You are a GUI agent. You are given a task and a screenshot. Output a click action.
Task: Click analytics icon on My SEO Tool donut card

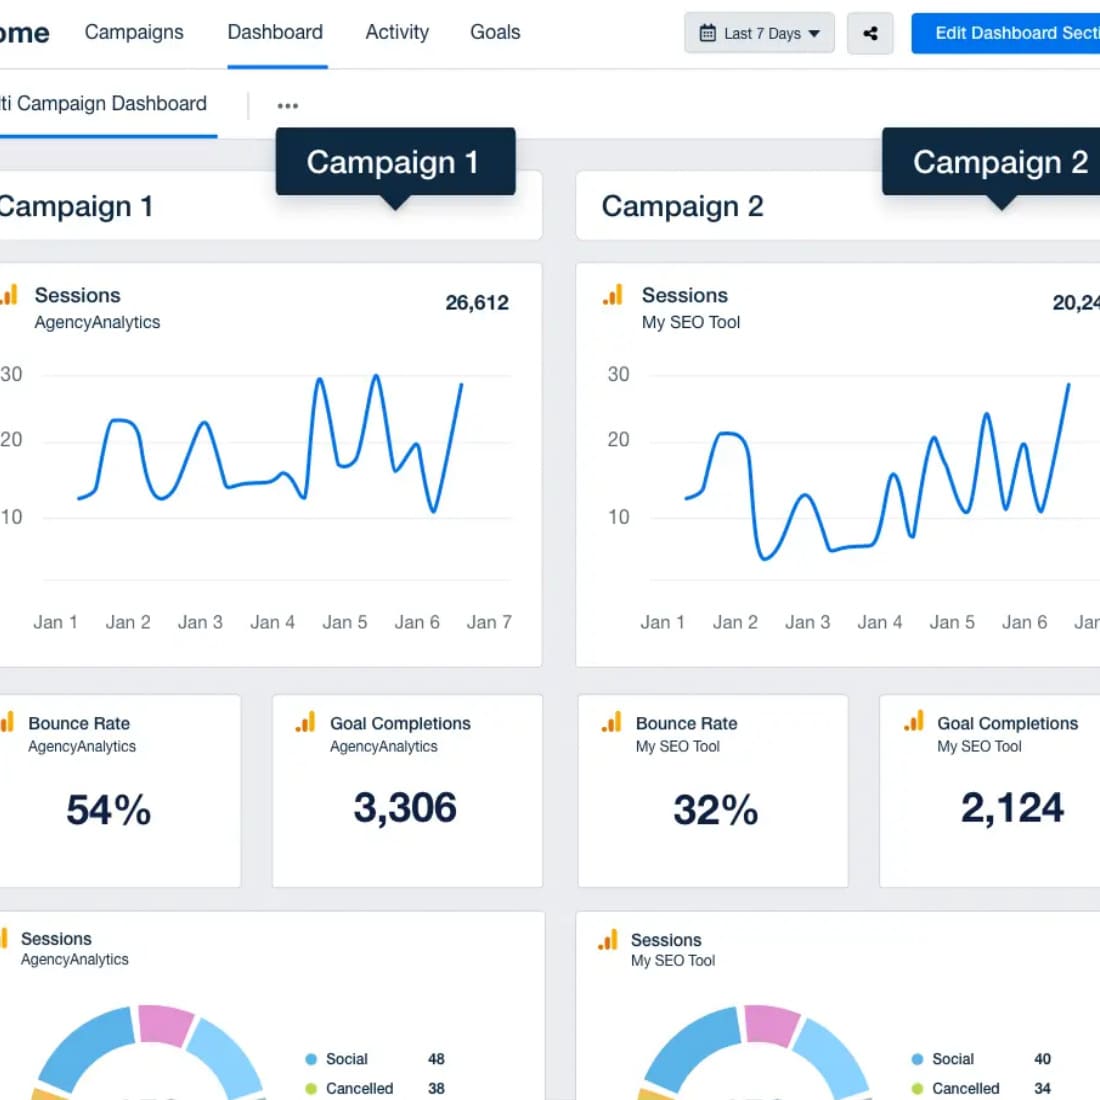608,939
